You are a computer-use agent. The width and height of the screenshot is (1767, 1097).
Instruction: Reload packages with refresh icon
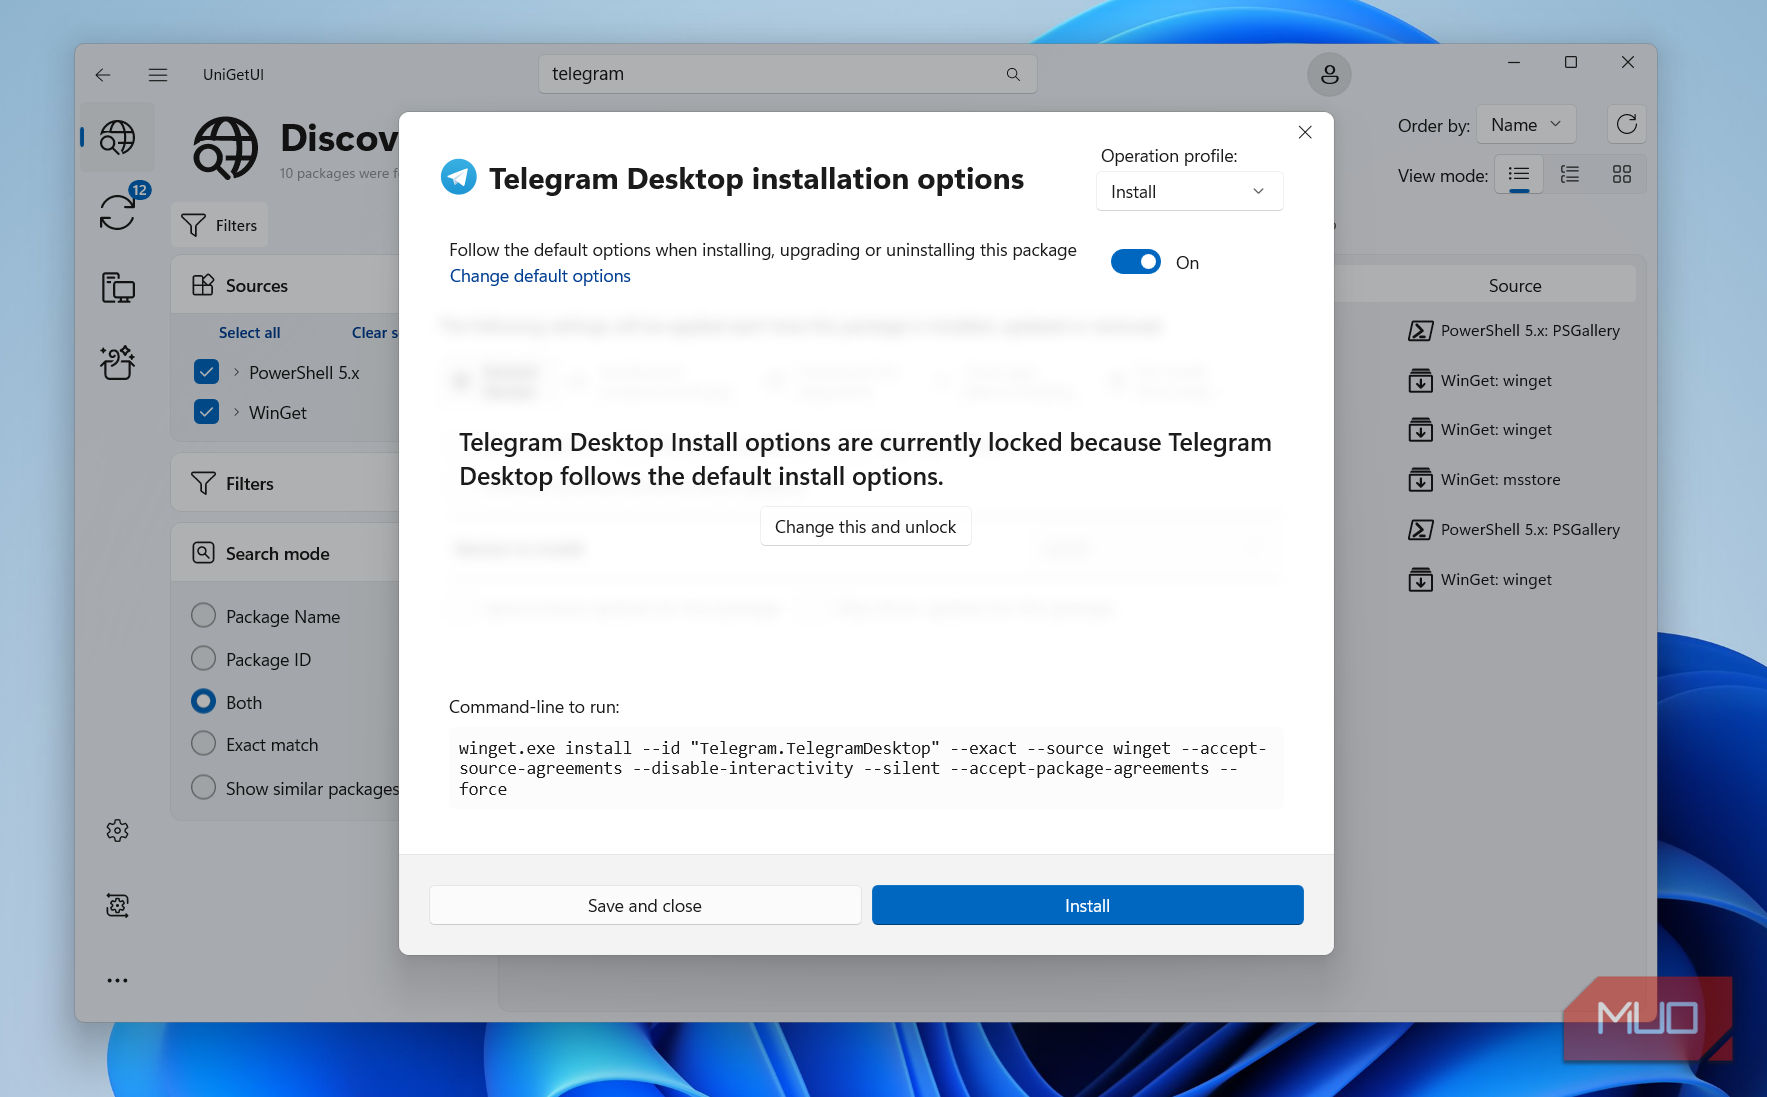[x=1626, y=124]
